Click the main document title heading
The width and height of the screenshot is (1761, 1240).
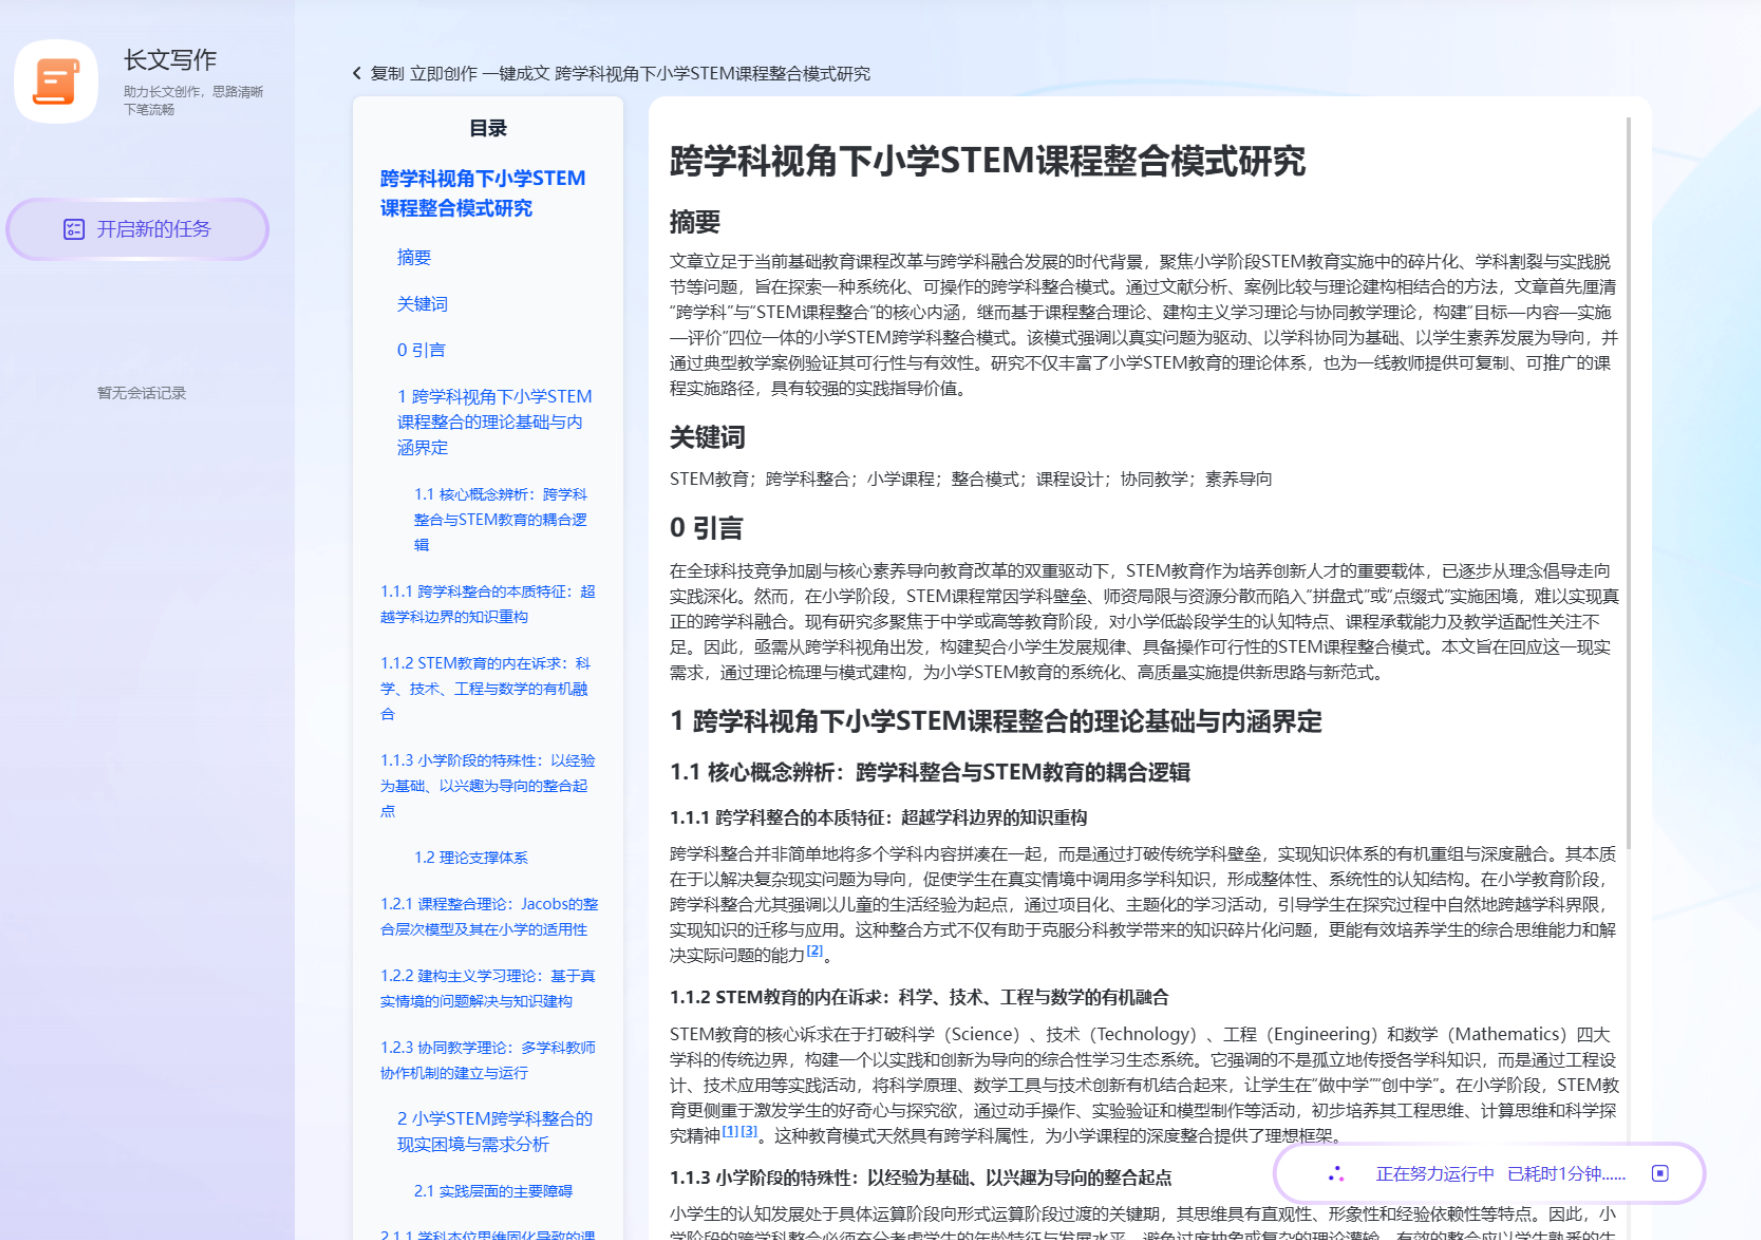pyautogui.click(x=987, y=160)
